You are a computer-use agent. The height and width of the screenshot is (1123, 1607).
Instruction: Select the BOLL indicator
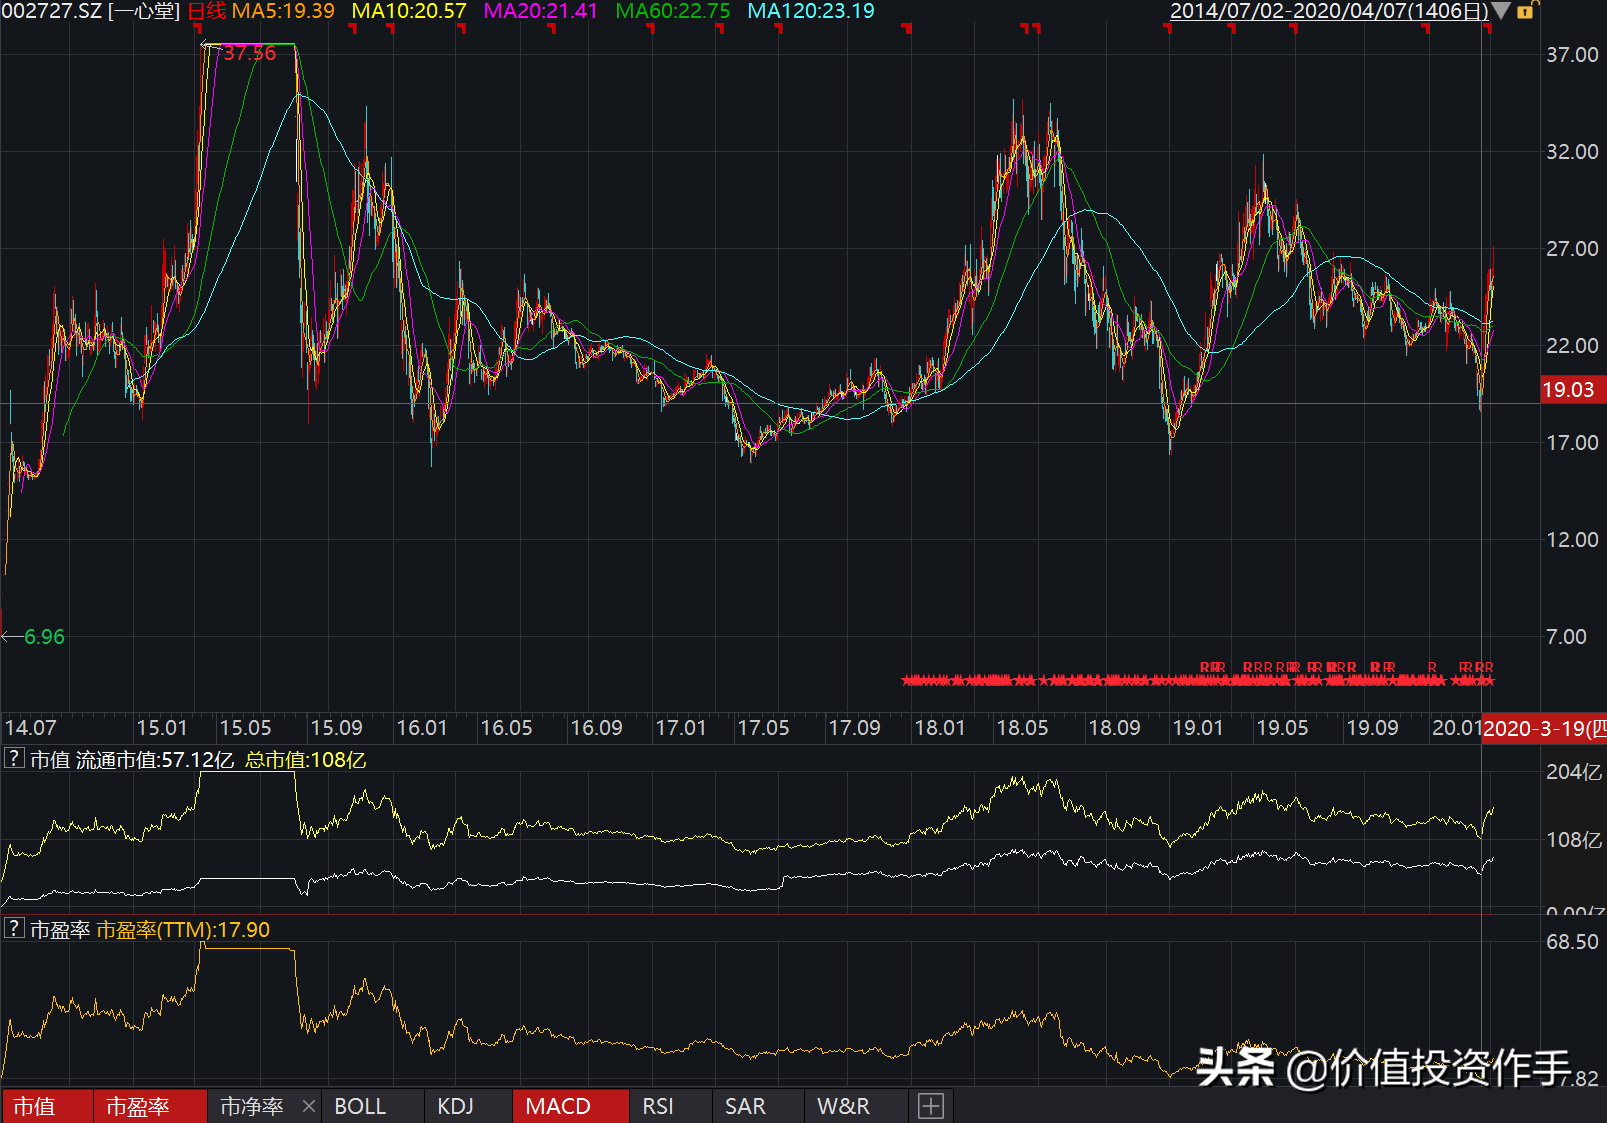pos(360,1106)
